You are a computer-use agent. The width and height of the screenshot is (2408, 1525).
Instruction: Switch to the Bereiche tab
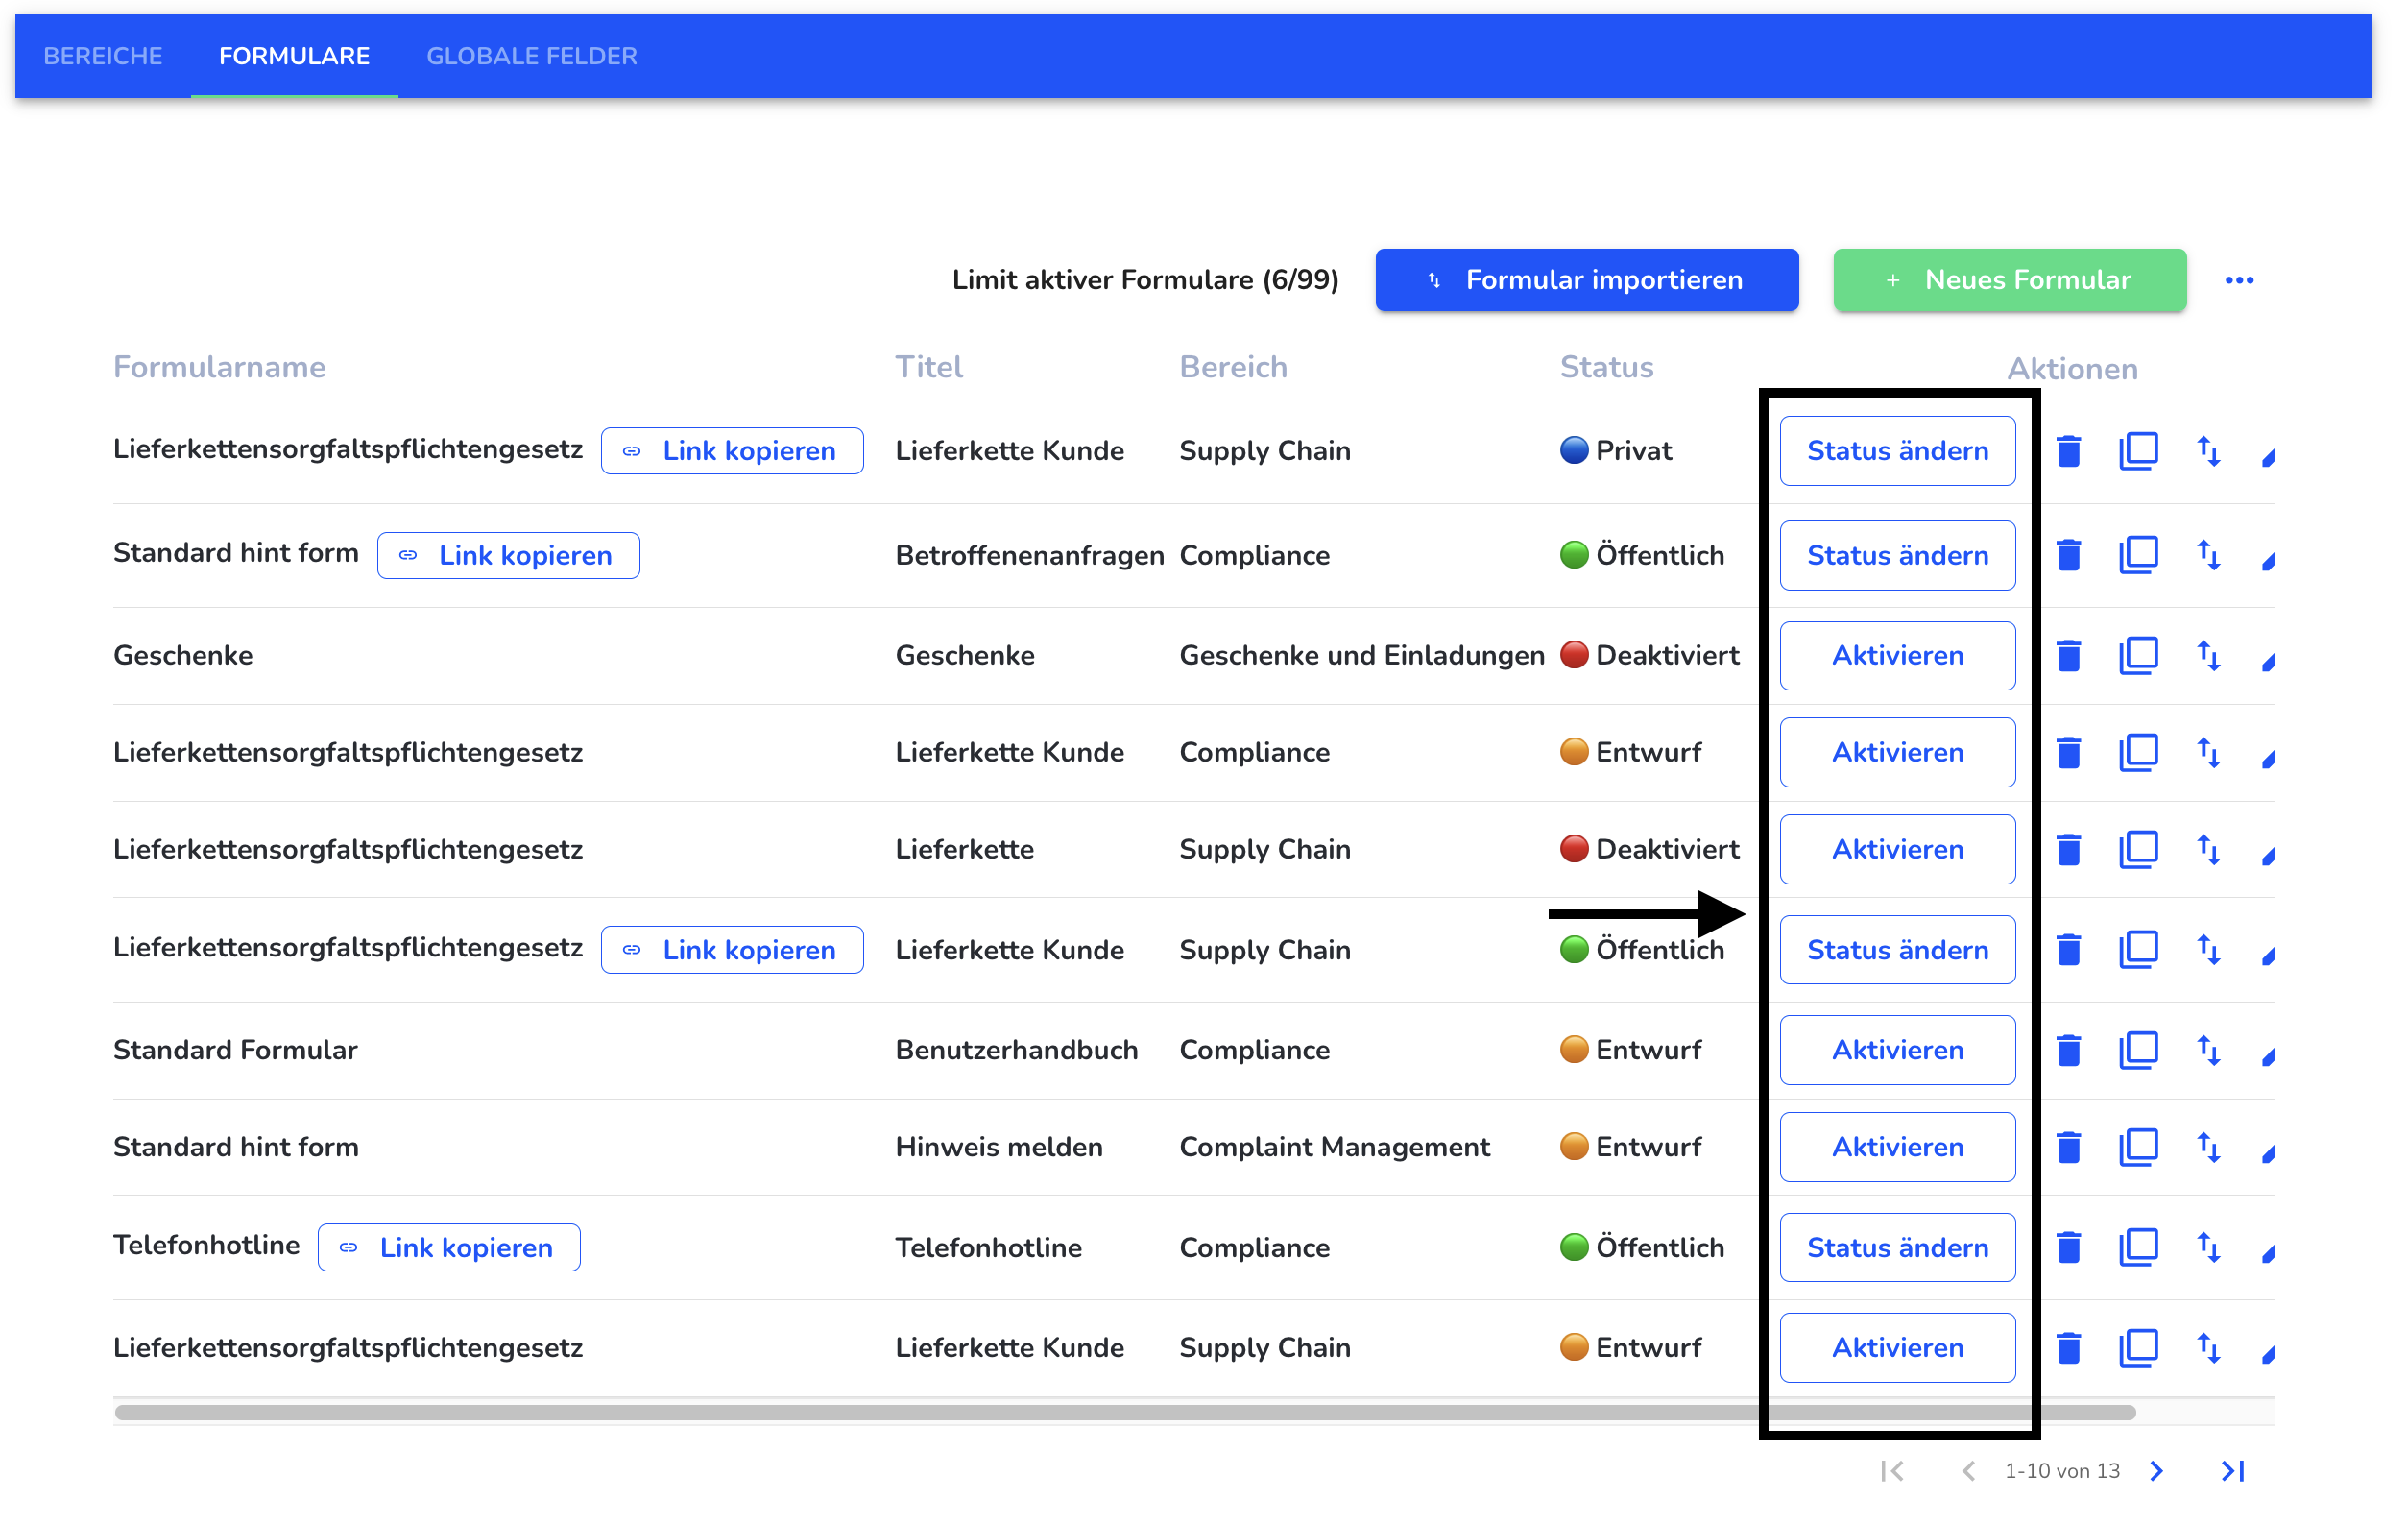[103, 56]
